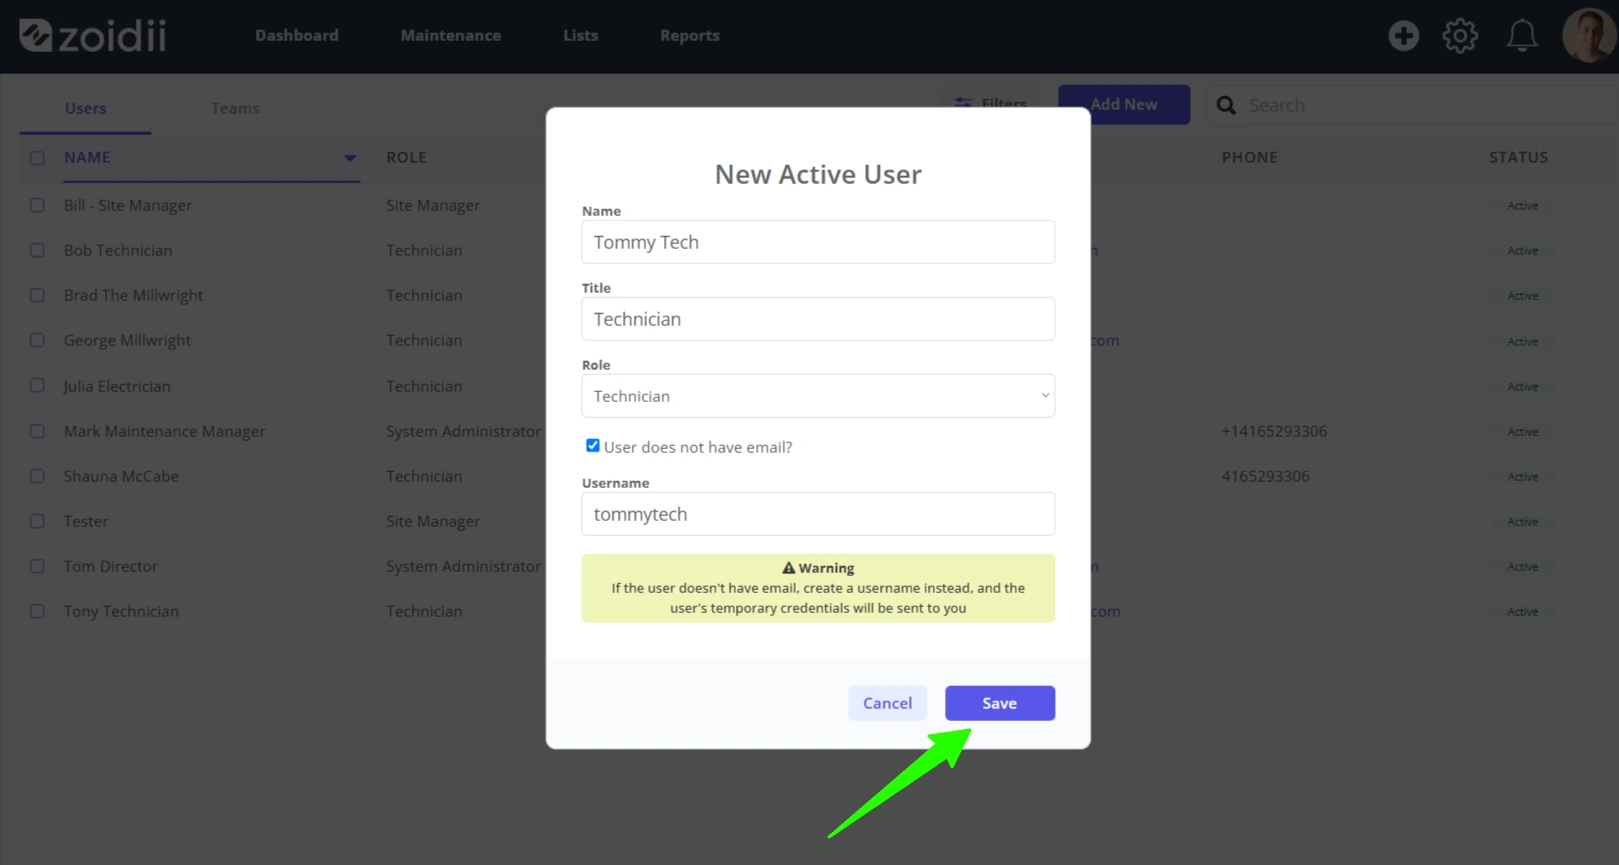The height and width of the screenshot is (865, 1619).
Task: Click phone number 4165293306
Action: (1265, 476)
